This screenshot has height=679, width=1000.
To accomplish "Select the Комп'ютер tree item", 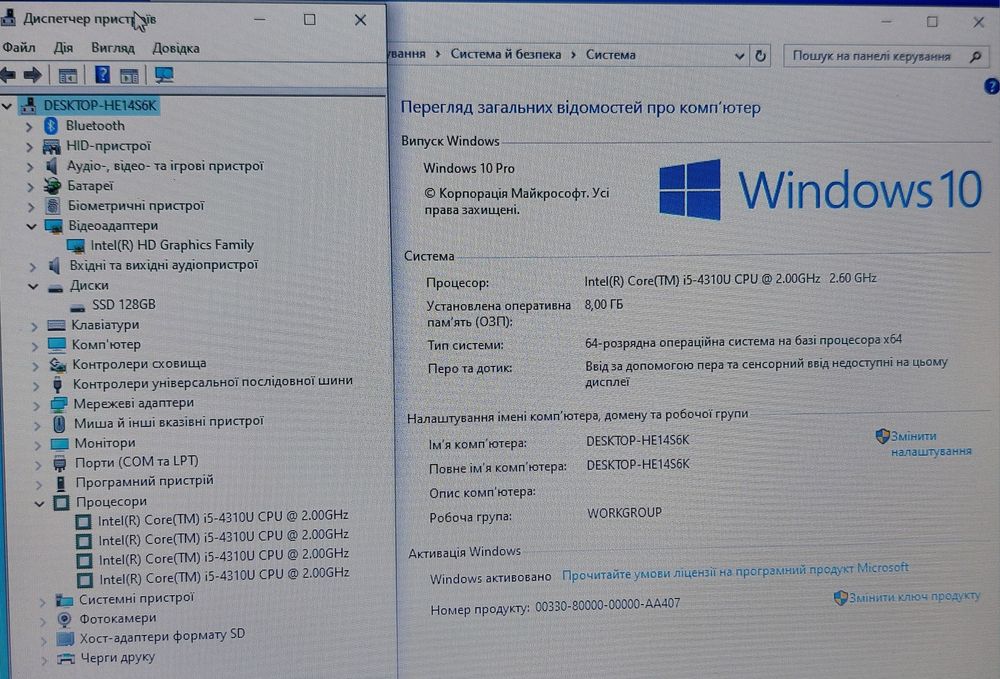I will coord(106,345).
